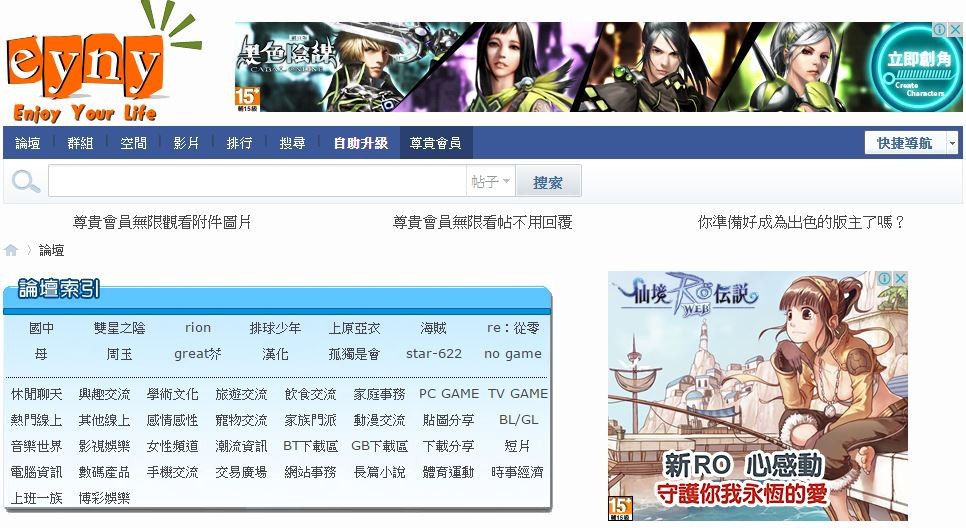
Task: Close the 仙境RO sidebar ad
Action: (900, 279)
